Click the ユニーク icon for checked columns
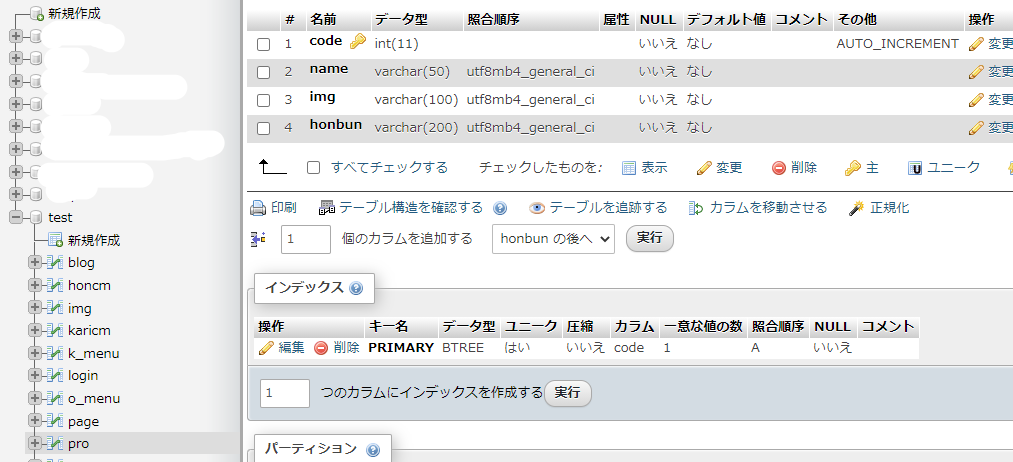 tap(914, 168)
